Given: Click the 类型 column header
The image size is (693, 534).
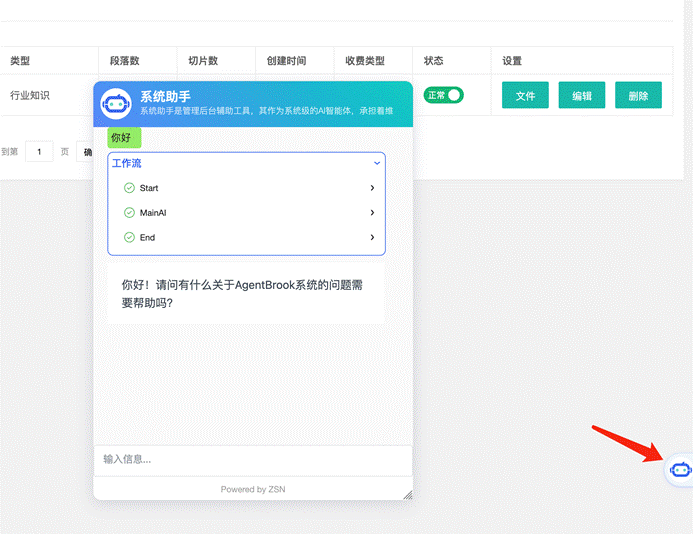Looking at the screenshot, I should point(20,61).
